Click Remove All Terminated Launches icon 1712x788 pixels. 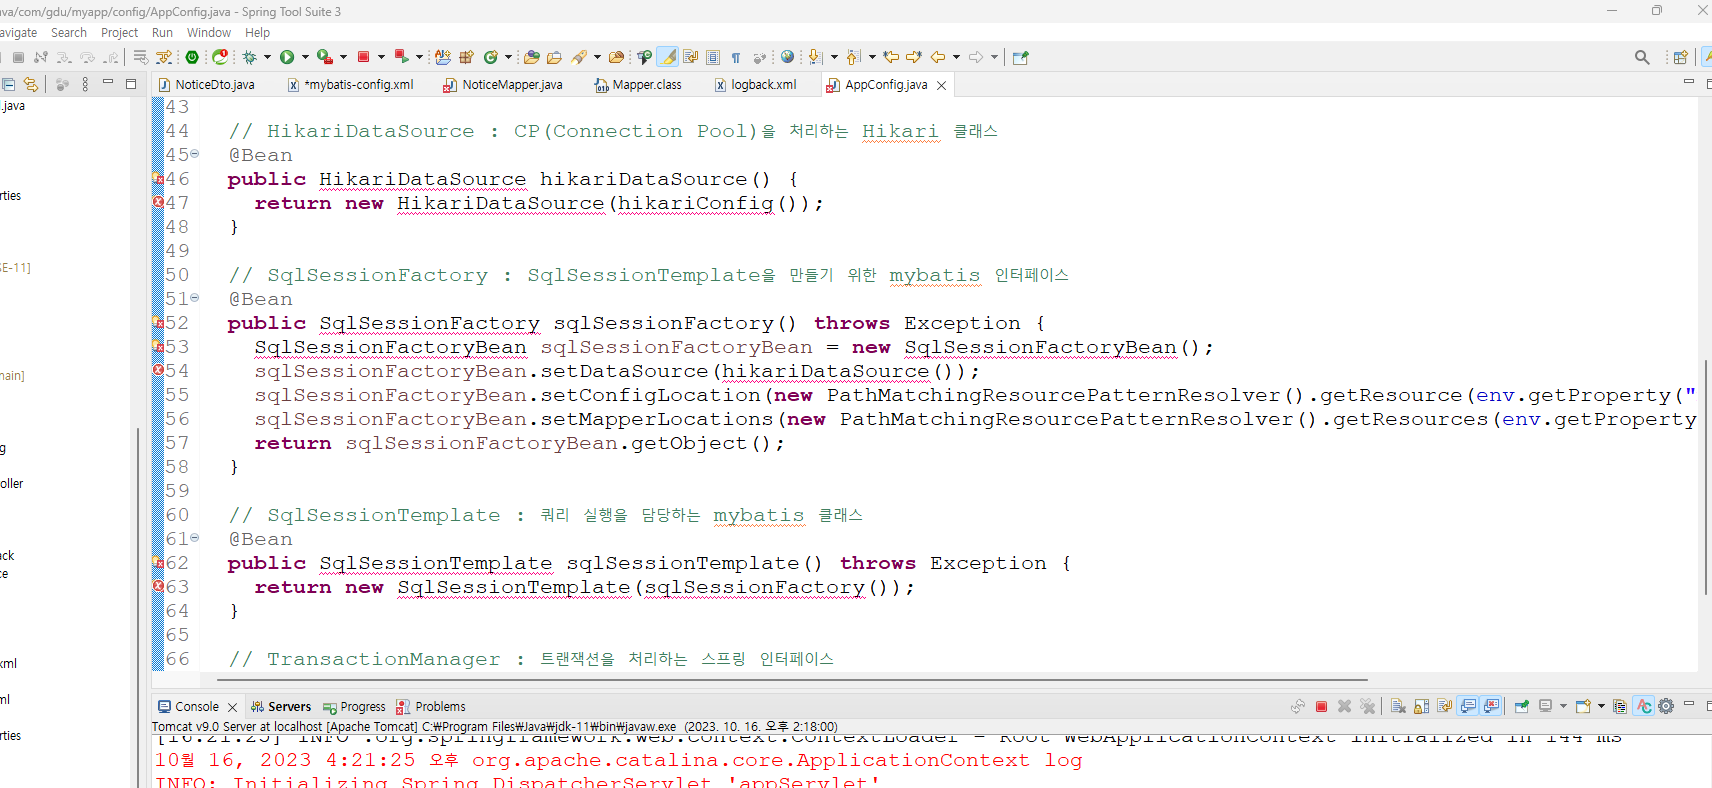point(1368,706)
